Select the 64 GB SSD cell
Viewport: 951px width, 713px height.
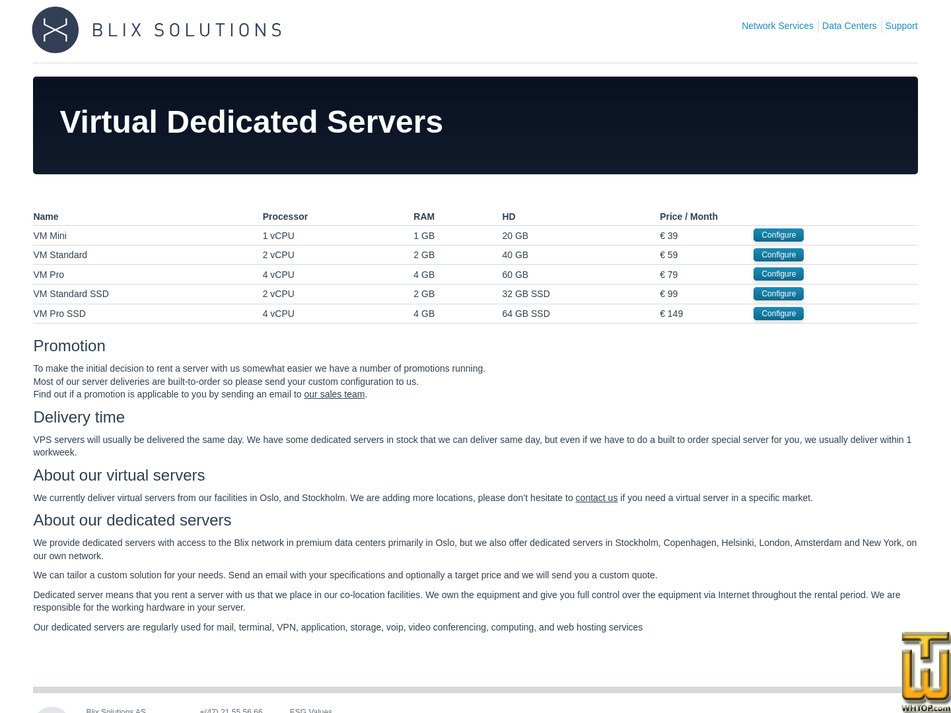pyautogui.click(x=526, y=313)
